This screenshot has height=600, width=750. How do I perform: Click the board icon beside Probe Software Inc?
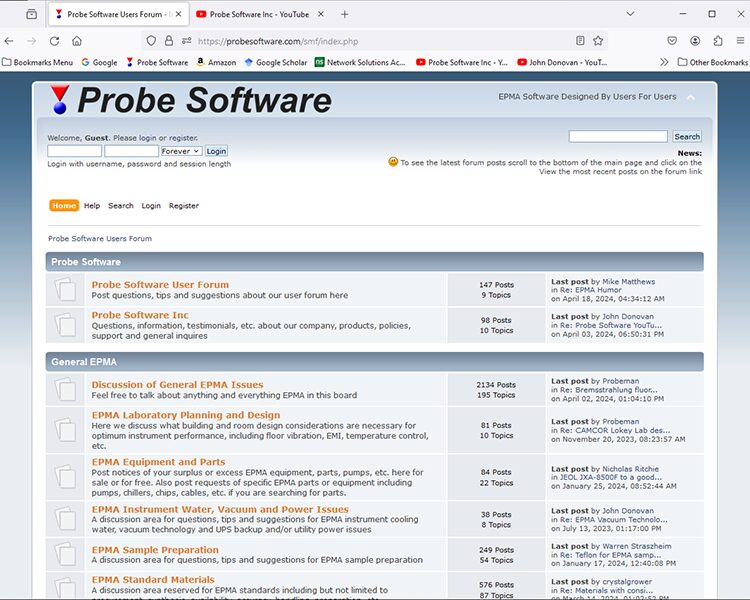65,325
